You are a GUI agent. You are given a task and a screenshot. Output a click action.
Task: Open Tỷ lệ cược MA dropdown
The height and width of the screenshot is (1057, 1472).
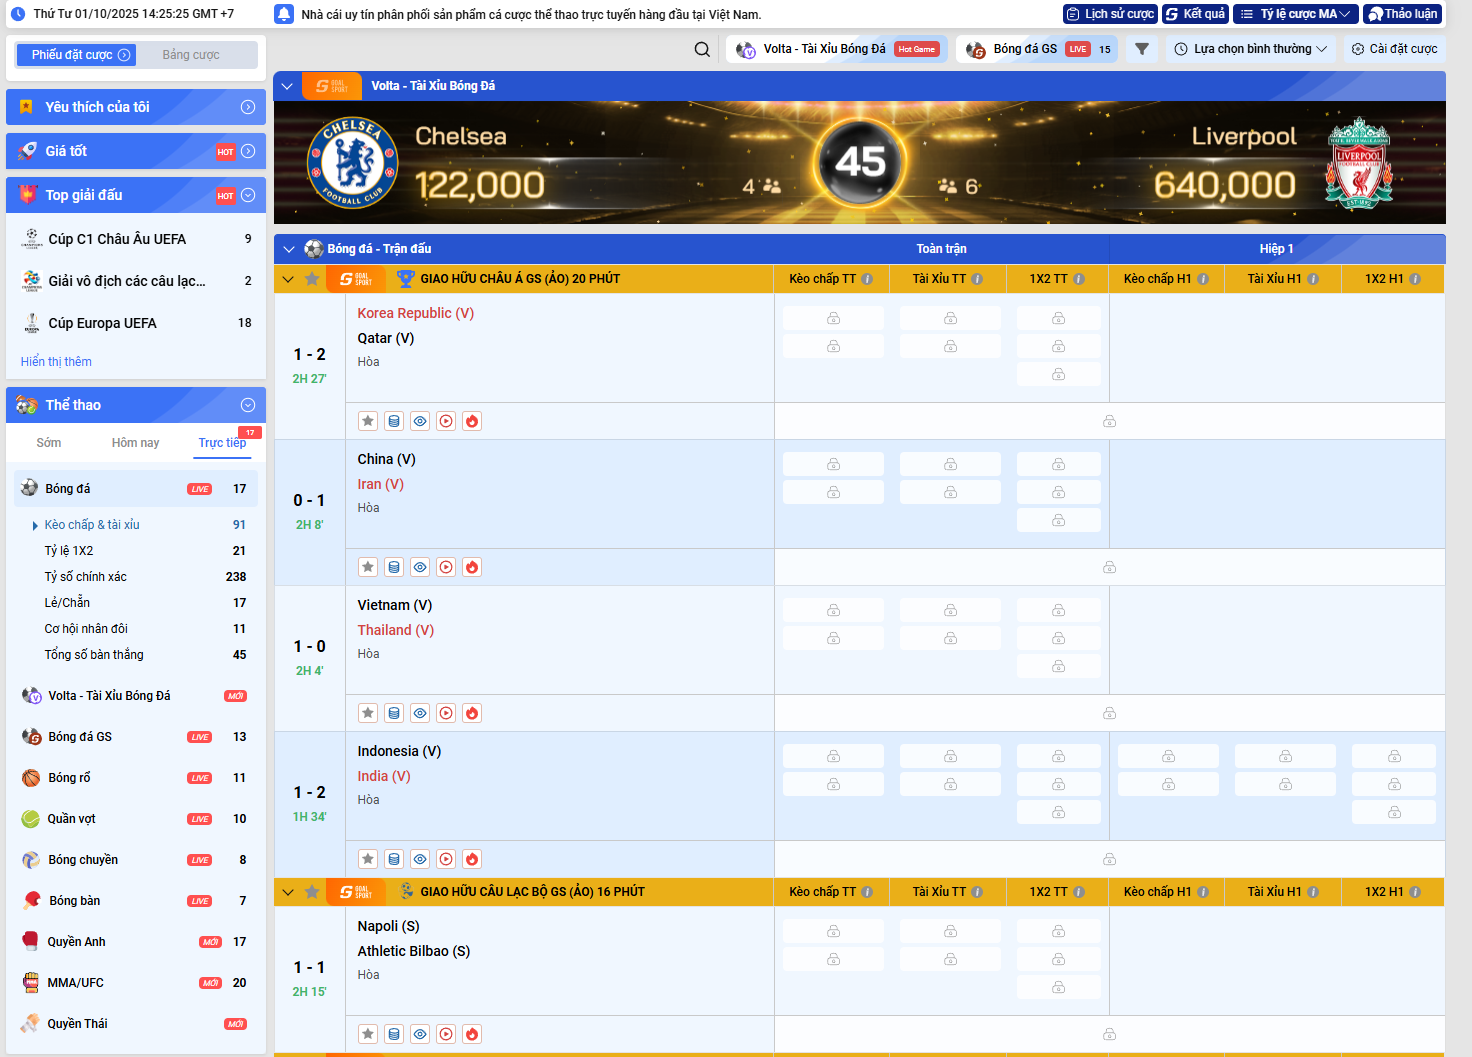pyautogui.click(x=1296, y=14)
